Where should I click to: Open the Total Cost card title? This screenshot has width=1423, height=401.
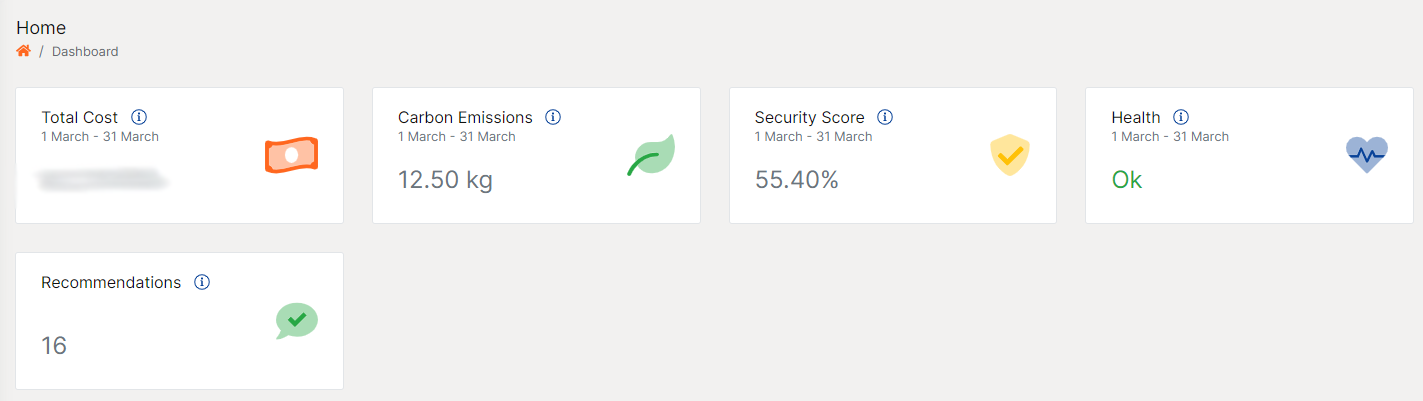pyautogui.click(x=80, y=117)
